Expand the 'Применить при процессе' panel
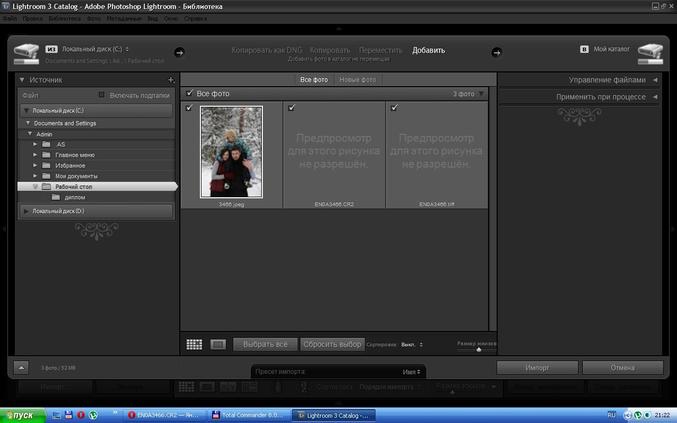 click(600, 97)
